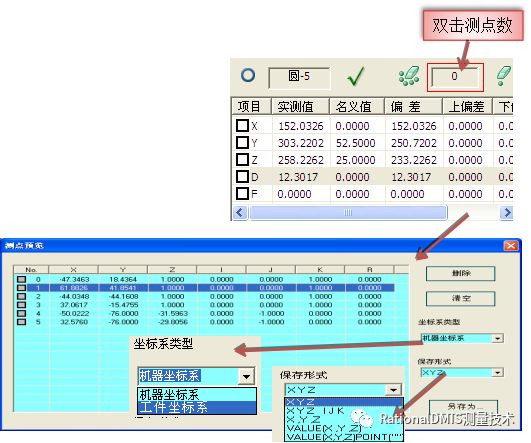Click the 项目 column header
The image size is (531, 443).
click(x=251, y=106)
